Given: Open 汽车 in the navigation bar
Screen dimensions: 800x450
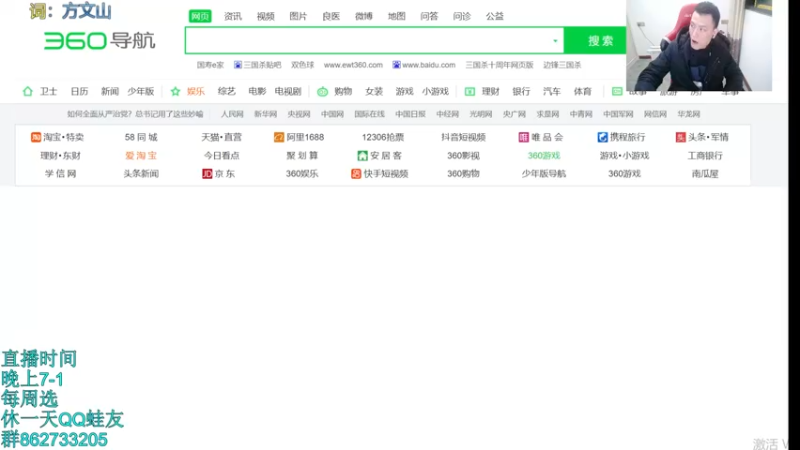Looking at the screenshot, I should point(552,91).
